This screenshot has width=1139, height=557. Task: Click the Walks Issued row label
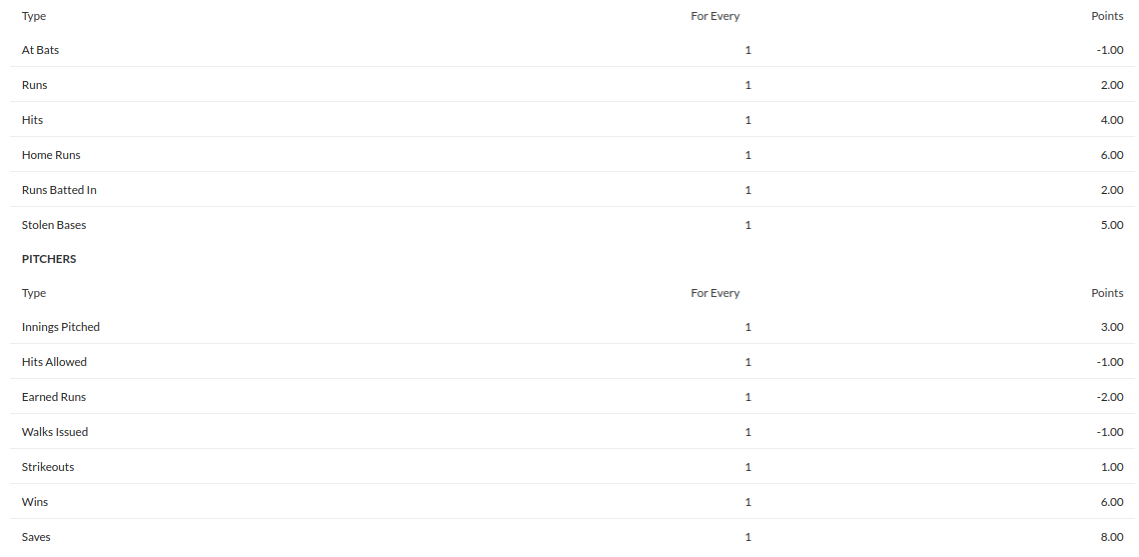coord(54,431)
